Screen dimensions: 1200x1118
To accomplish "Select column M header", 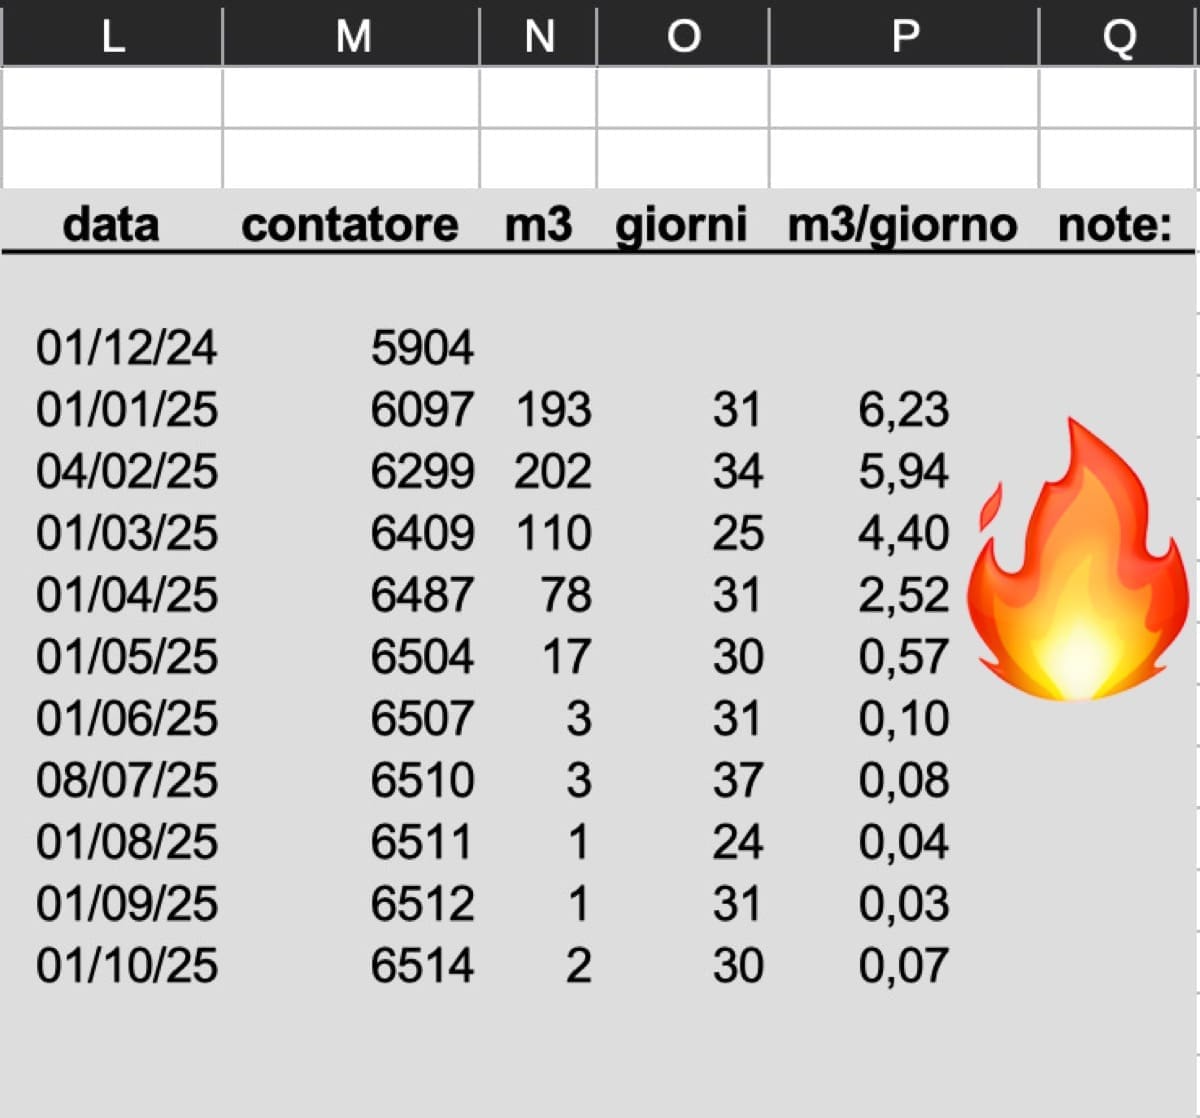I will pyautogui.click(x=352, y=36).
